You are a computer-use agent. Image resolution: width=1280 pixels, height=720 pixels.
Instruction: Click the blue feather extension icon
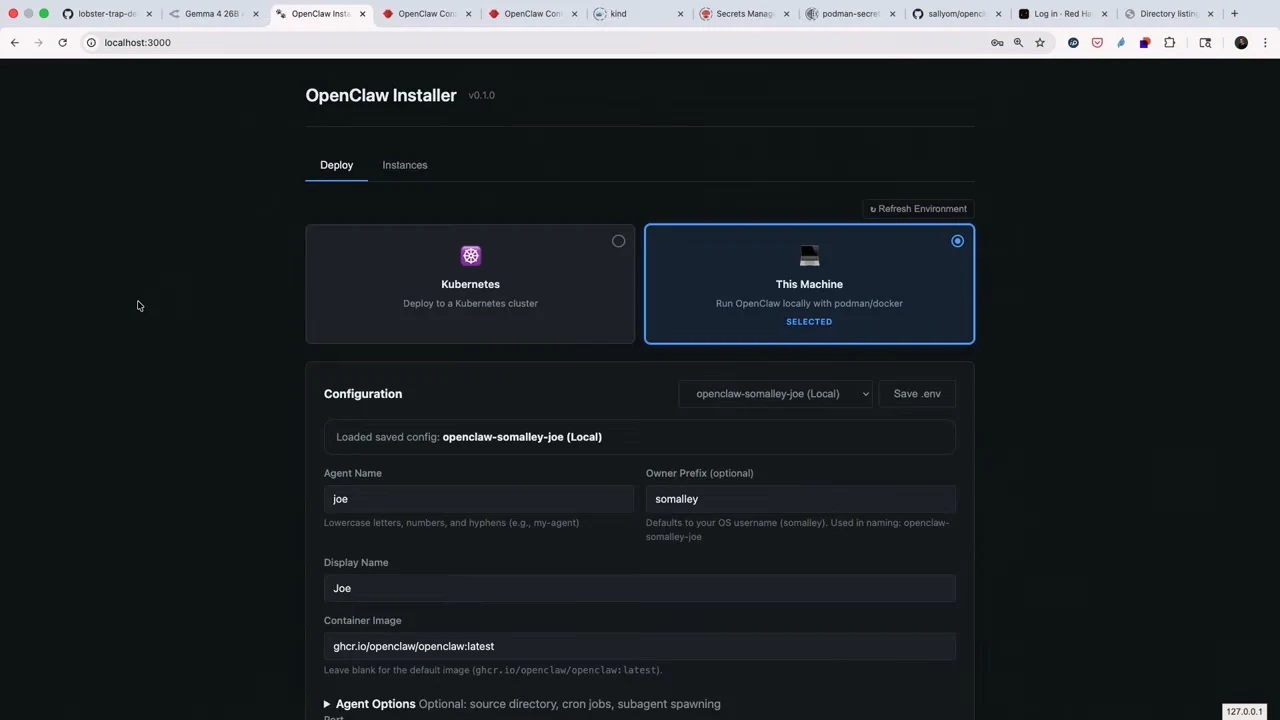pos(1121,42)
